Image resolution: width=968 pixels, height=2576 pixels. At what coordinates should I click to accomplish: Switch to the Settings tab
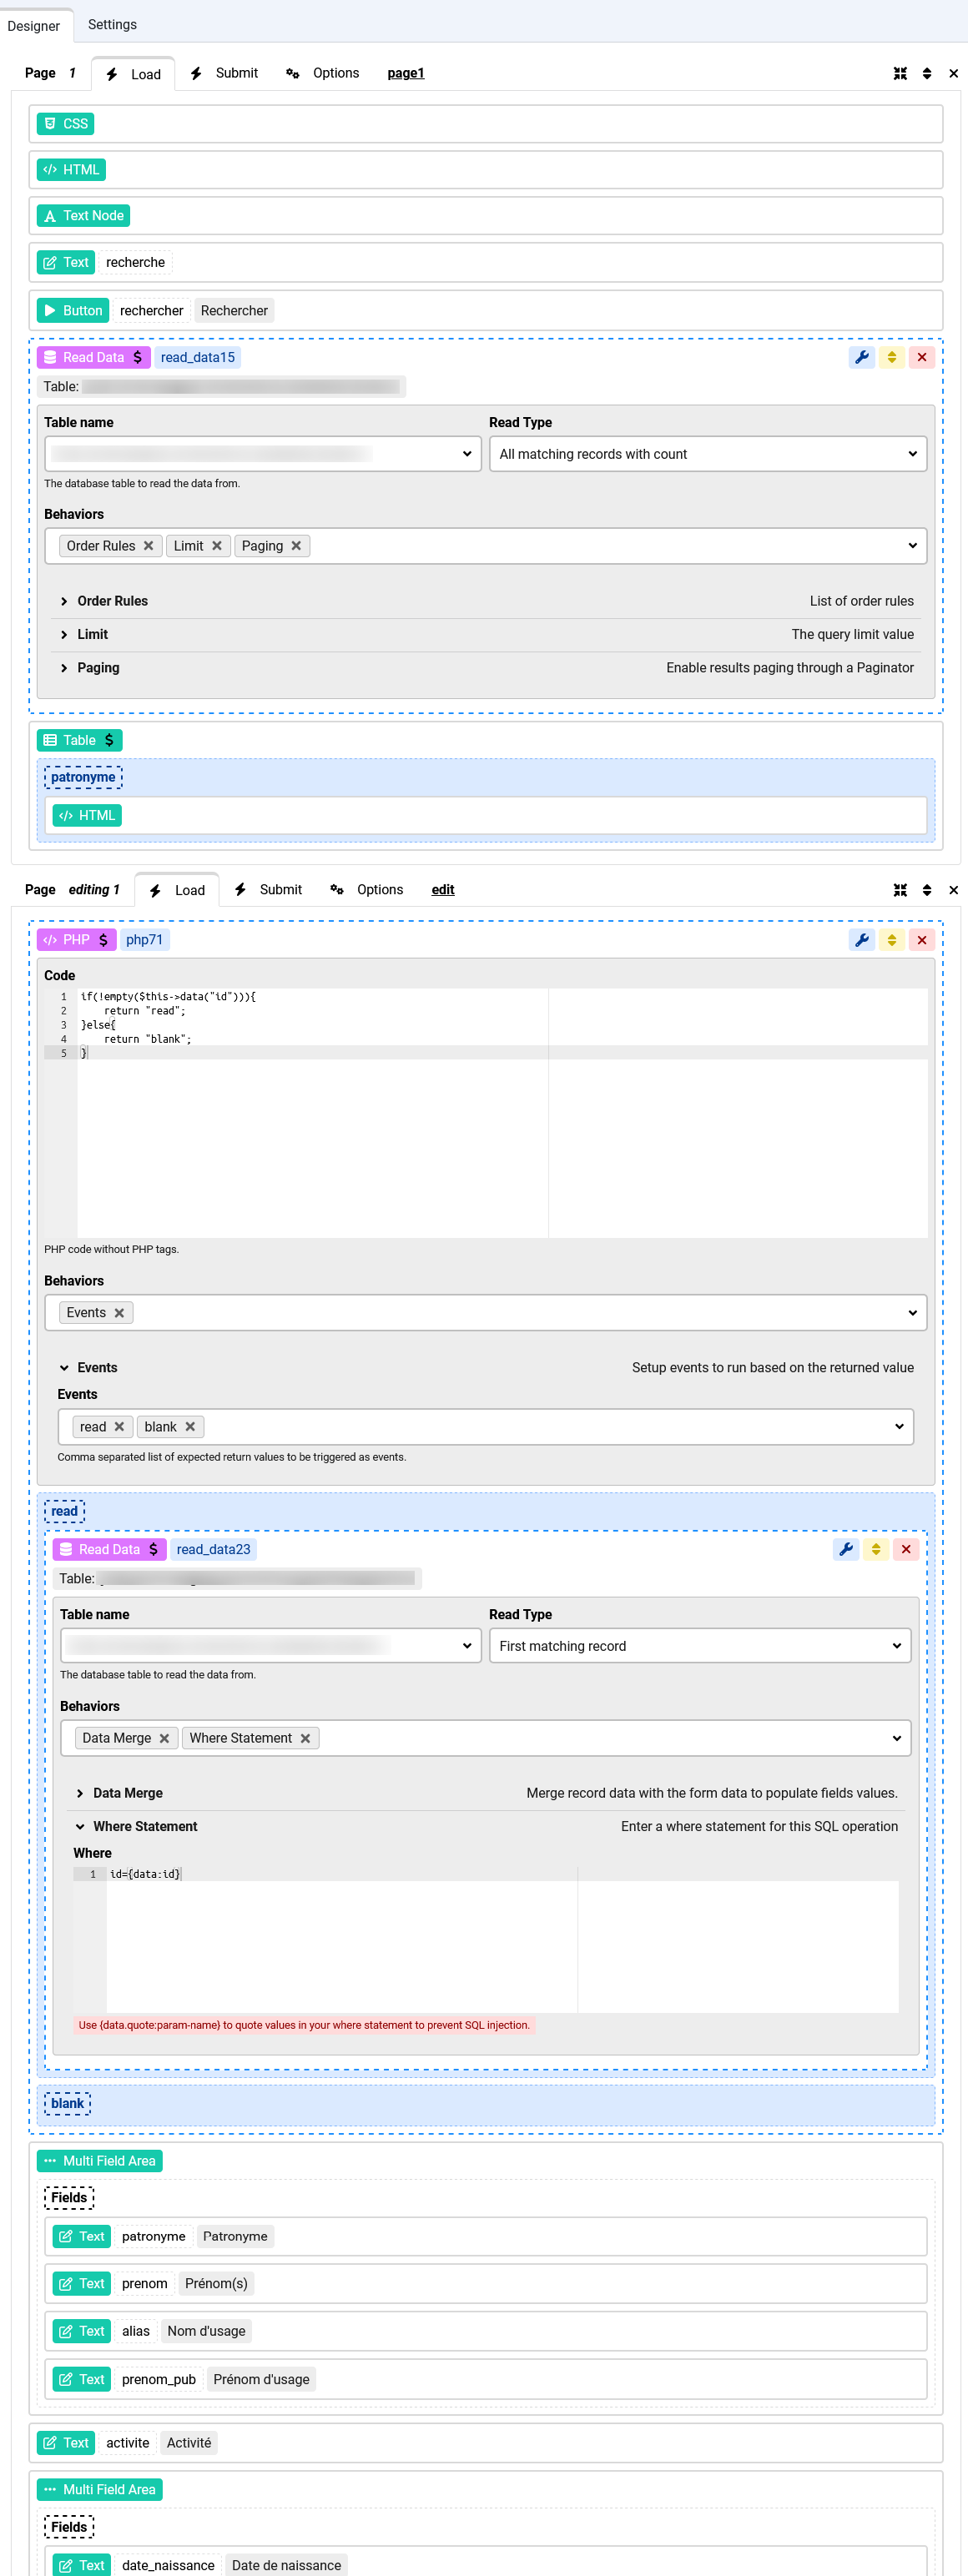[x=112, y=24]
